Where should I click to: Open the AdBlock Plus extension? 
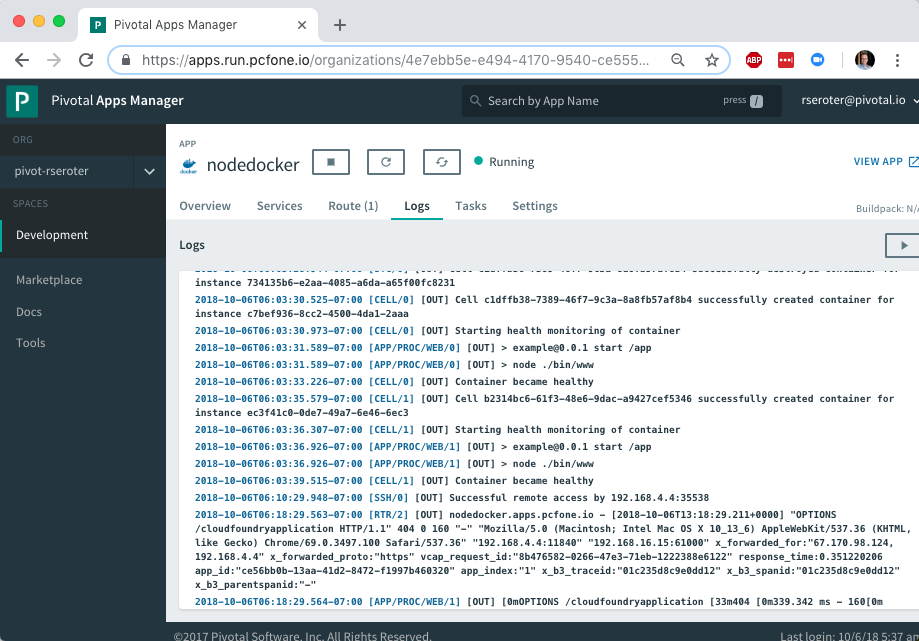[x=754, y=60]
